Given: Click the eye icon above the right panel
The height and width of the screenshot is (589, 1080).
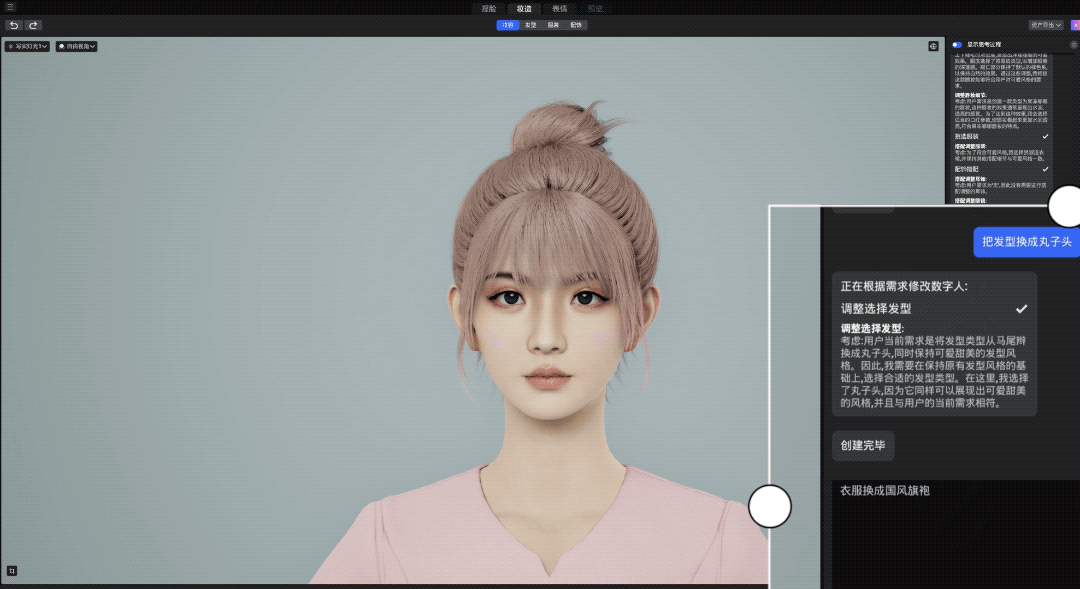Looking at the screenshot, I should tap(933, 47).
